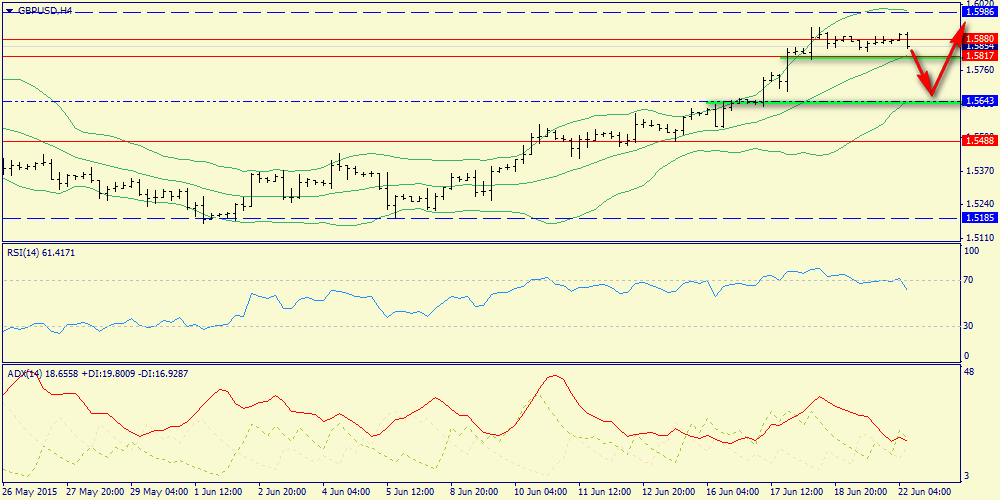1000x500 pixels.
Task: Select the blue 1.5643 price level label
Action: pos(980,101)
